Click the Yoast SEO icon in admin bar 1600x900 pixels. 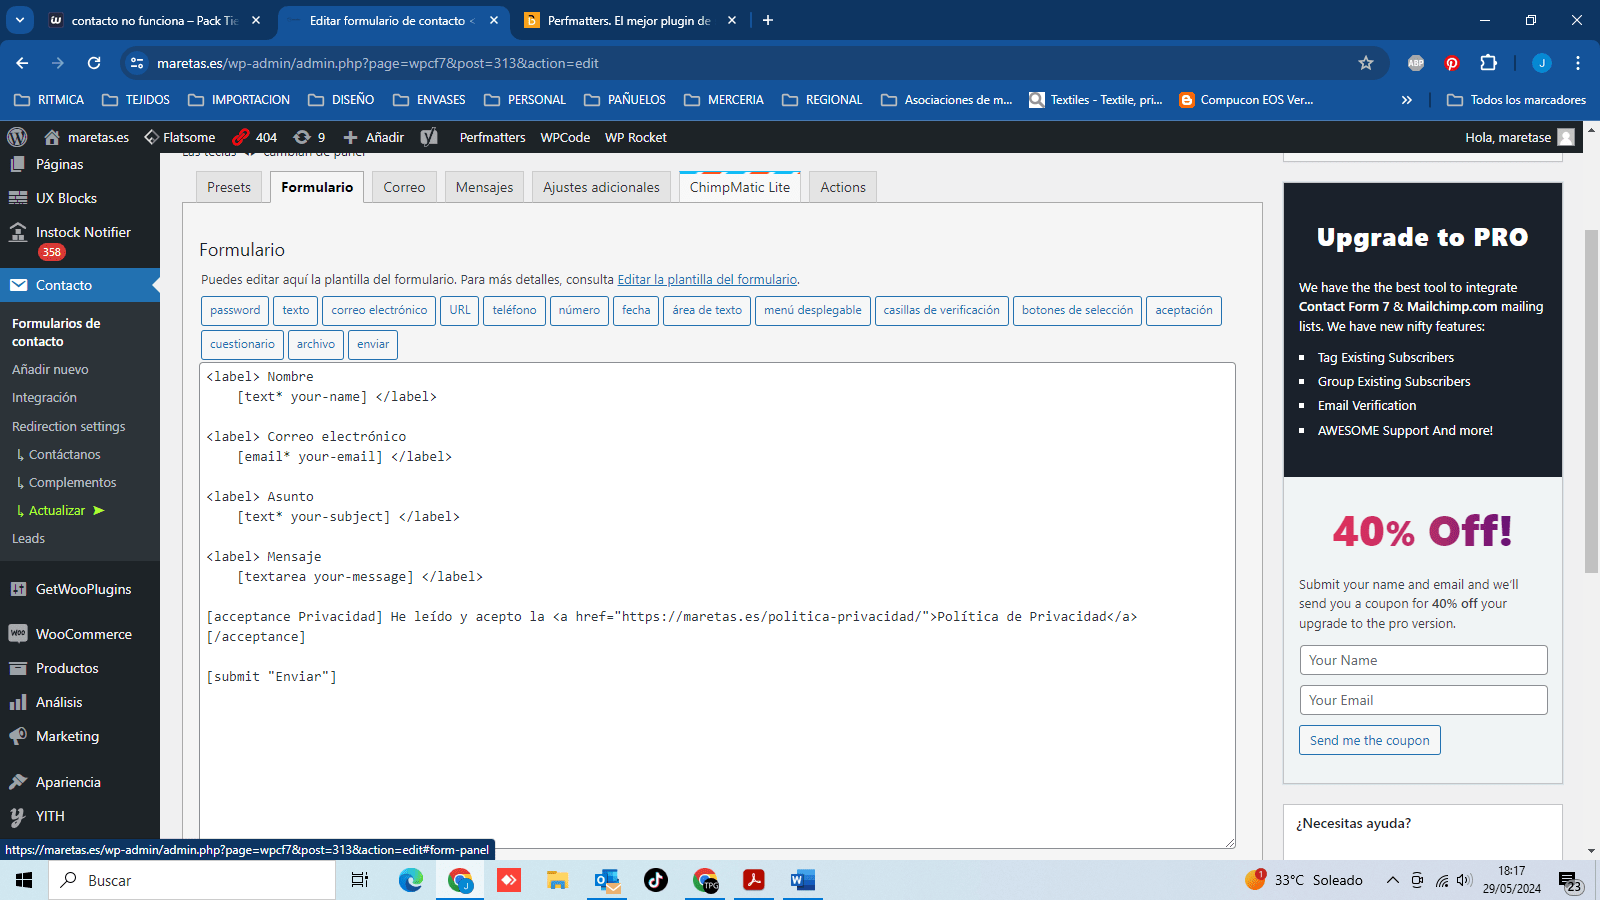429,137
